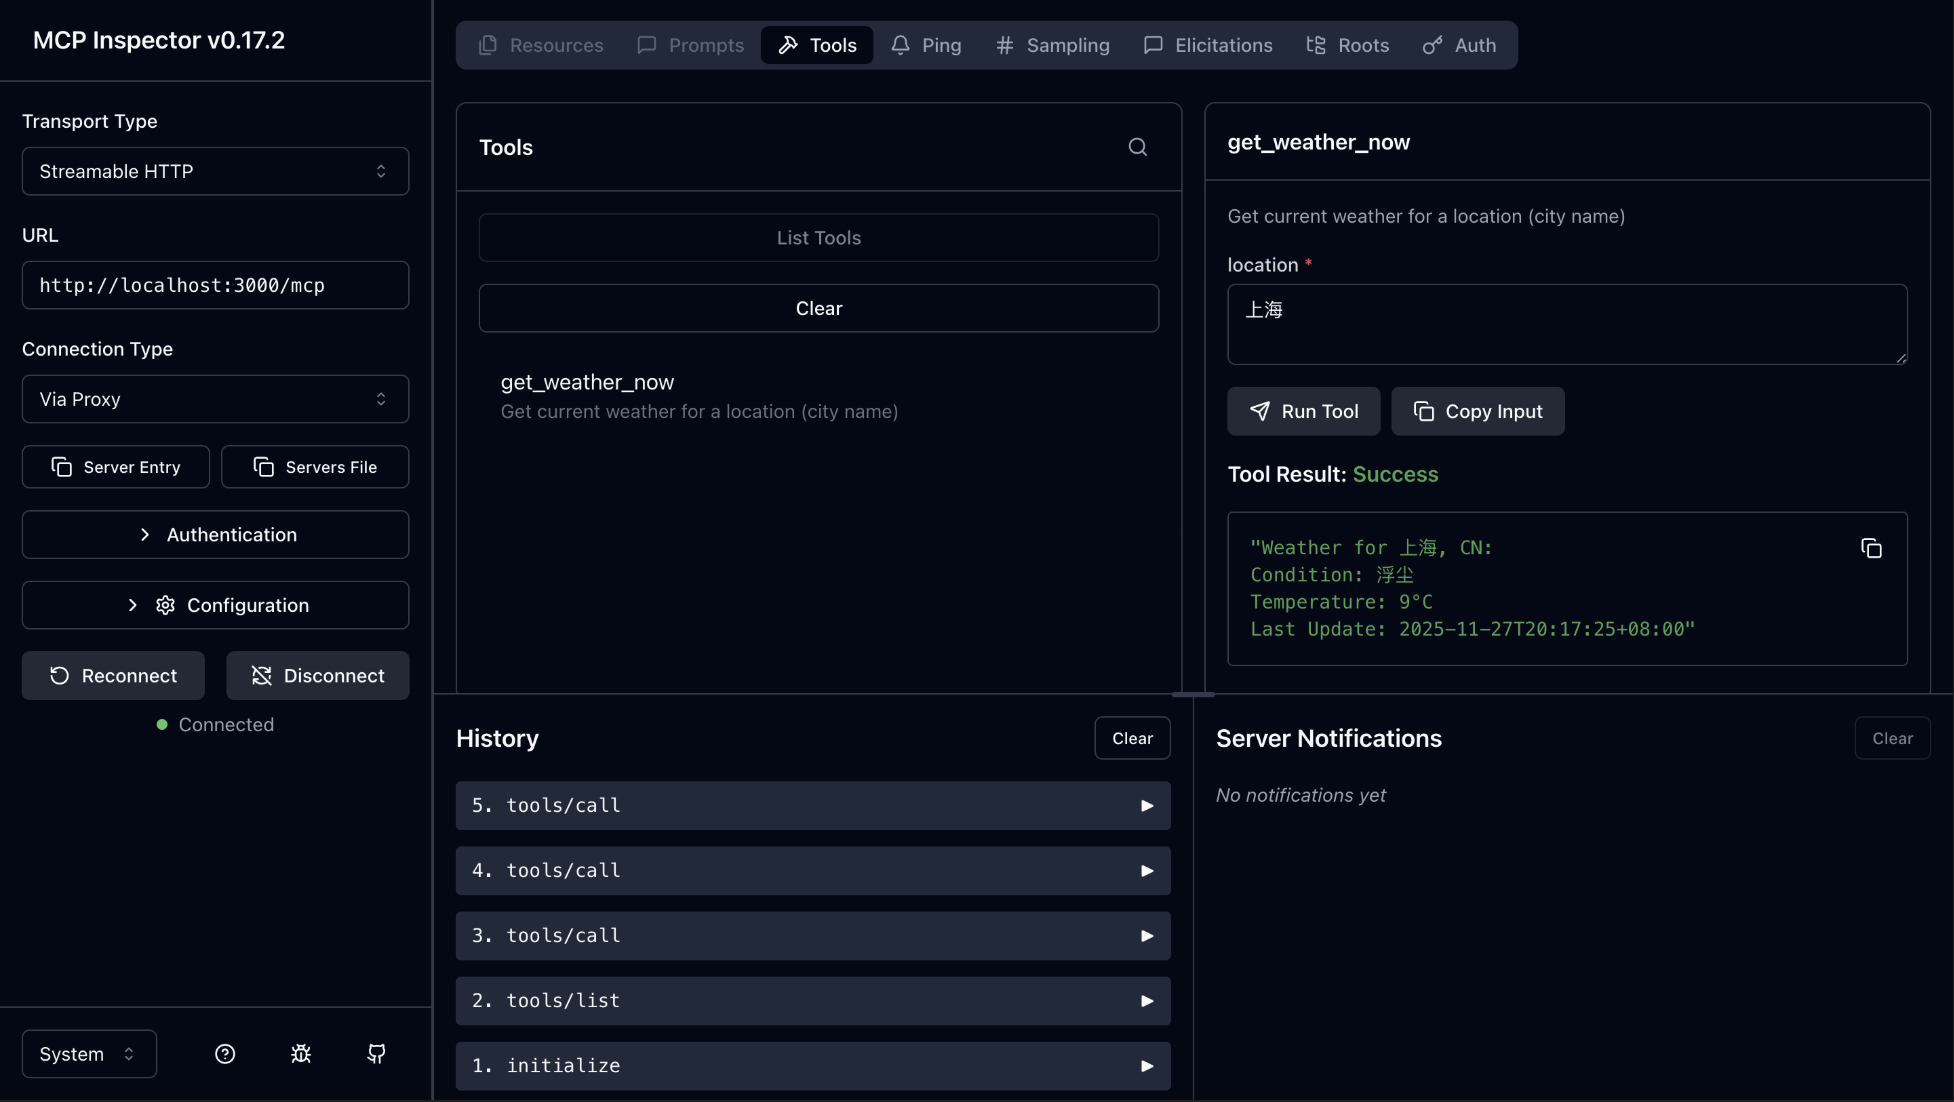Copy tool result with copy icon

point(1870,548)
